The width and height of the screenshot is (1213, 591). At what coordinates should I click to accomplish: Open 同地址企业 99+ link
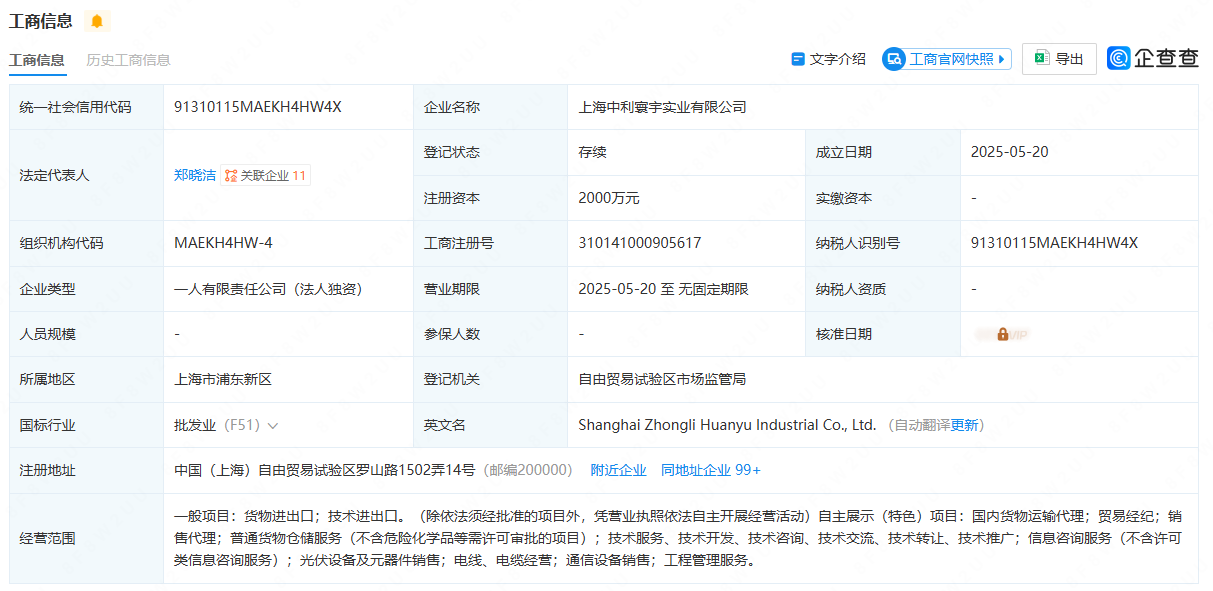(710, 470)
